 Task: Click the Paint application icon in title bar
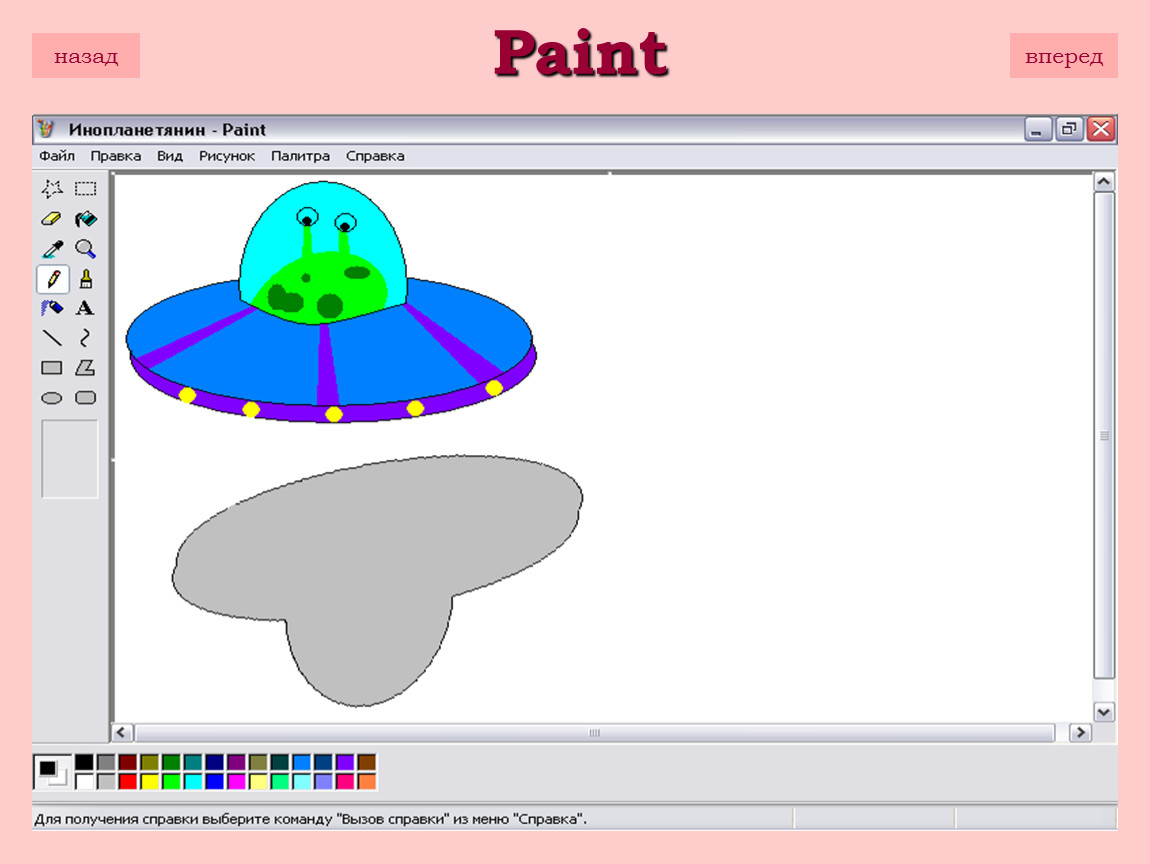tap(46, 129)
